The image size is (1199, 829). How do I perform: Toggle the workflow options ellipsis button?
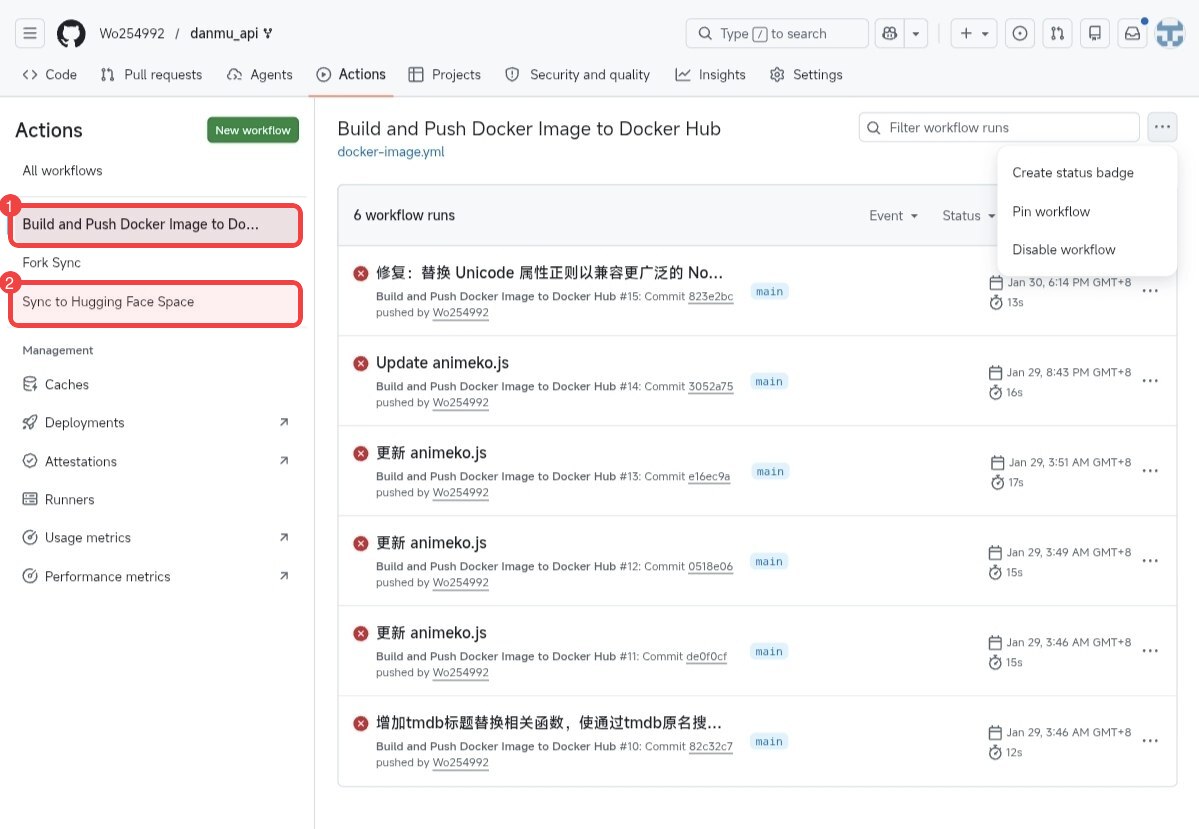pyautogui.click(x=1162, y=127)
